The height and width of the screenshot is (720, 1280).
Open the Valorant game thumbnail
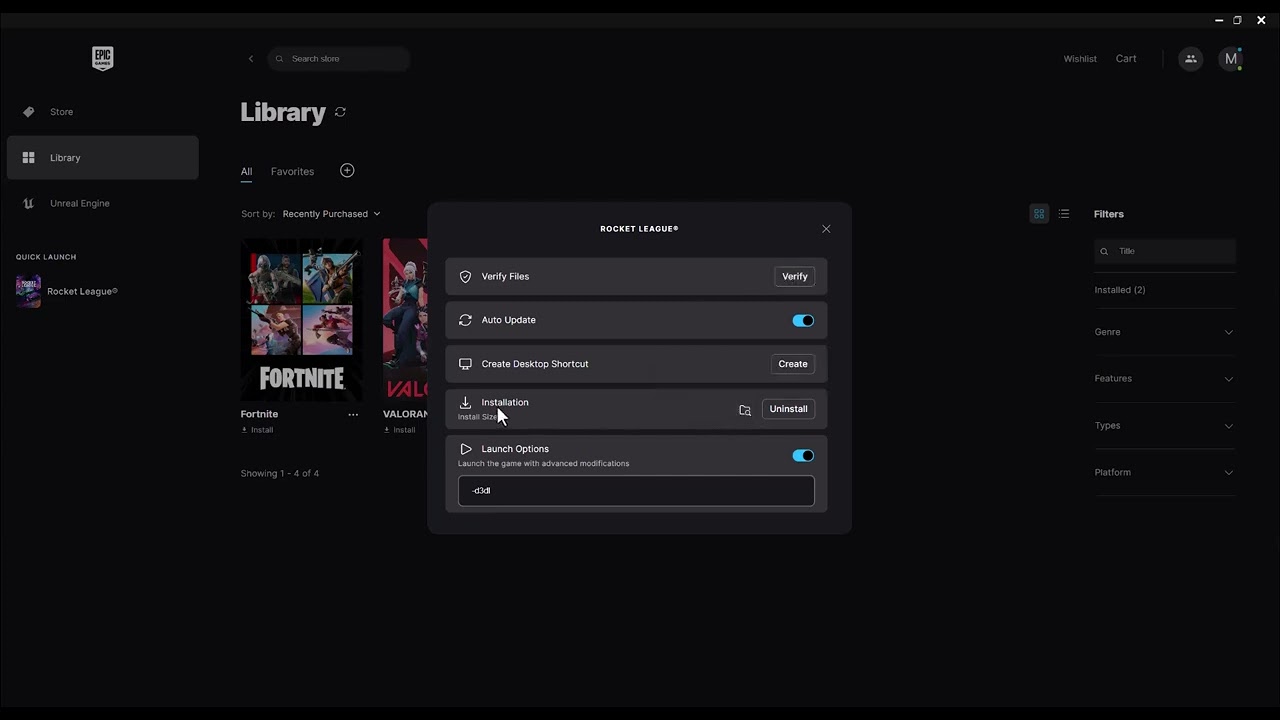pos(405,319)
